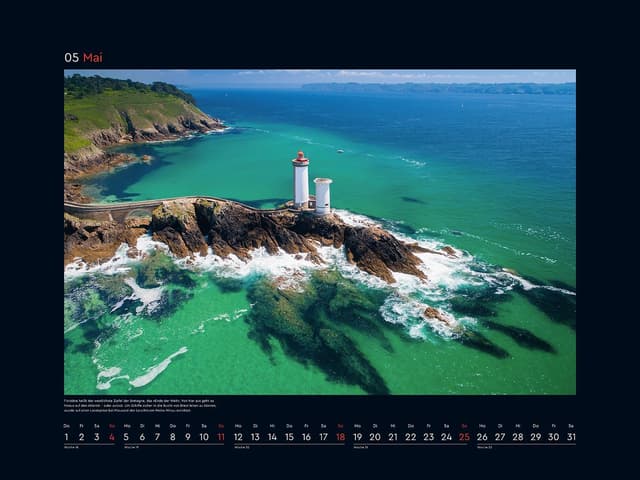Select day 31 in the calendar

click(571, 437)
